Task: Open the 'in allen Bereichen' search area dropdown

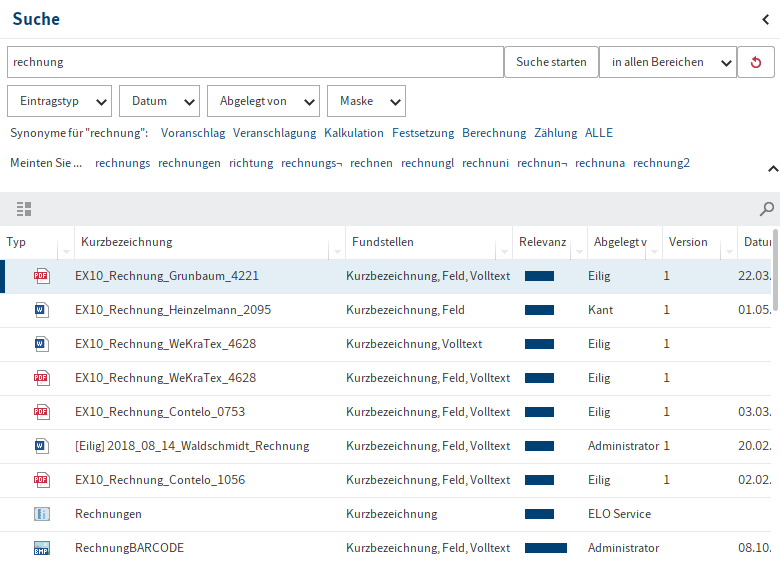Action: pos(668,62)
